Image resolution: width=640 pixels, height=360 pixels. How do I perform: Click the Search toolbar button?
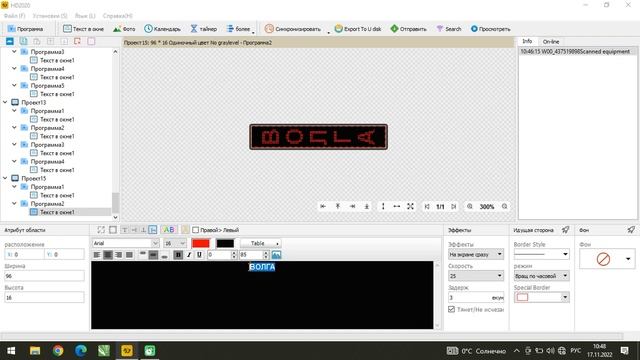(449, 29)
